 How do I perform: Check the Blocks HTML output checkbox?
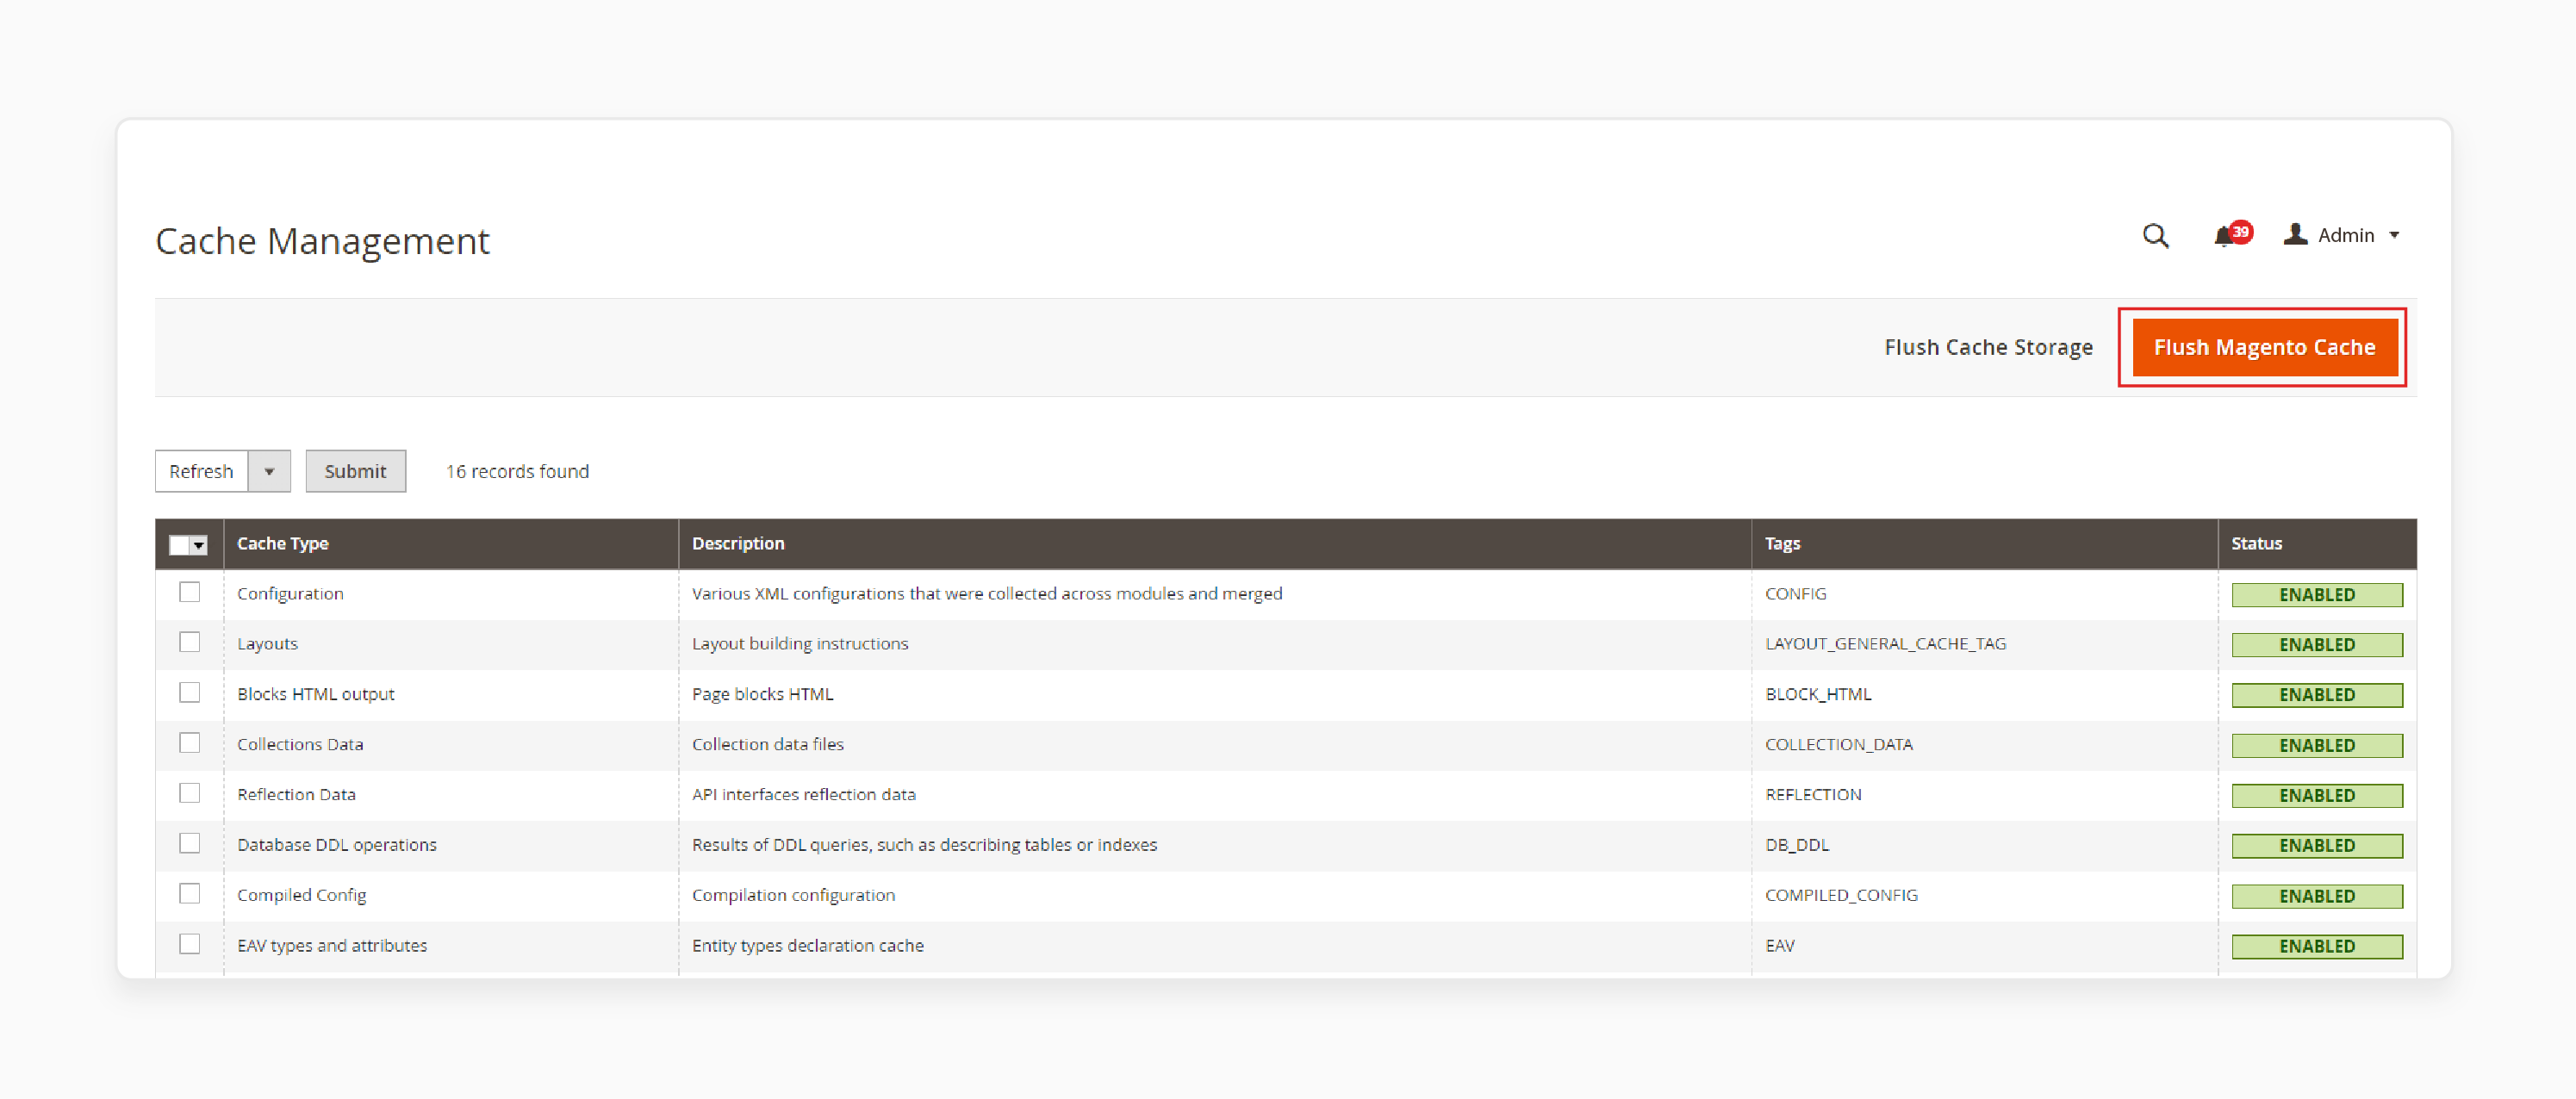click(x=189, y=692)
